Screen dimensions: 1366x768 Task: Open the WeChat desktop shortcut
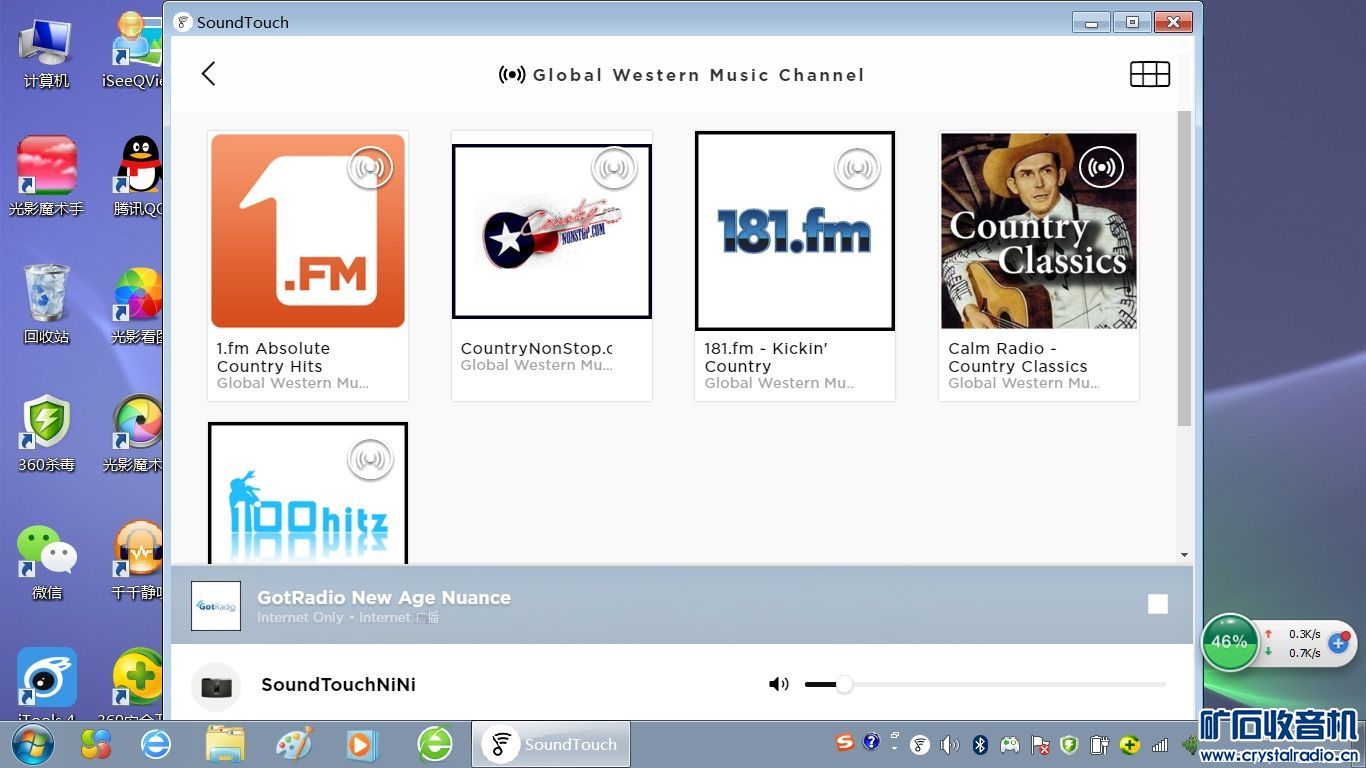click(x=46, y=561)
